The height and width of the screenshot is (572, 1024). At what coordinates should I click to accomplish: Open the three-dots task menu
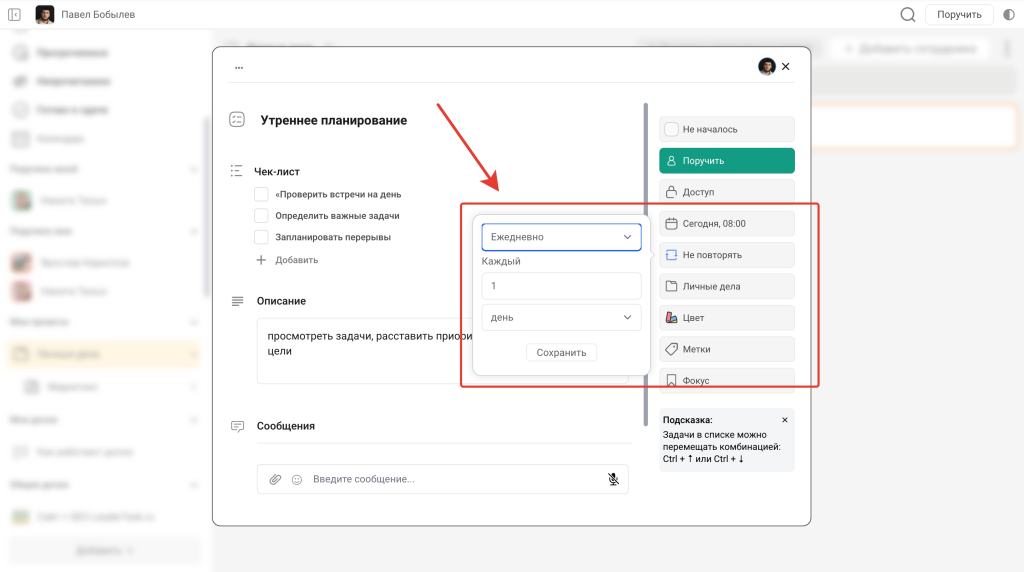click(x=238, y=68)
